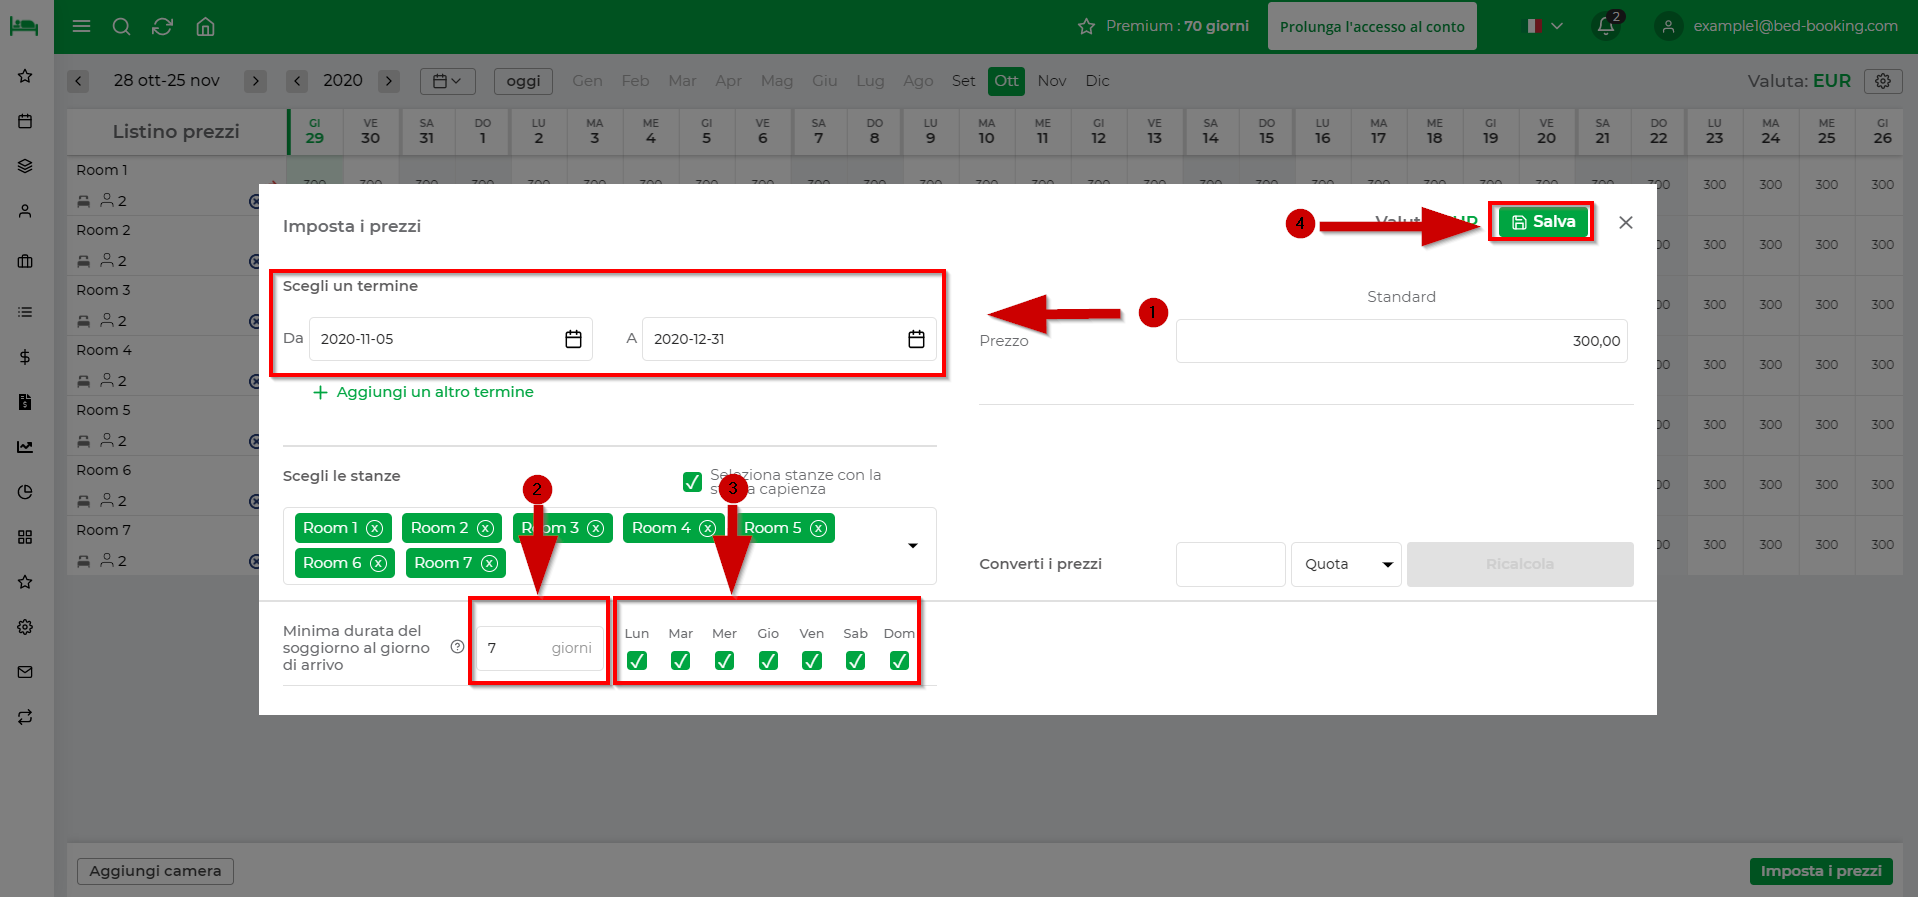The image size is (1918, 897).
Task: Open the language flag dropdown
Action: click(1544, 26)
